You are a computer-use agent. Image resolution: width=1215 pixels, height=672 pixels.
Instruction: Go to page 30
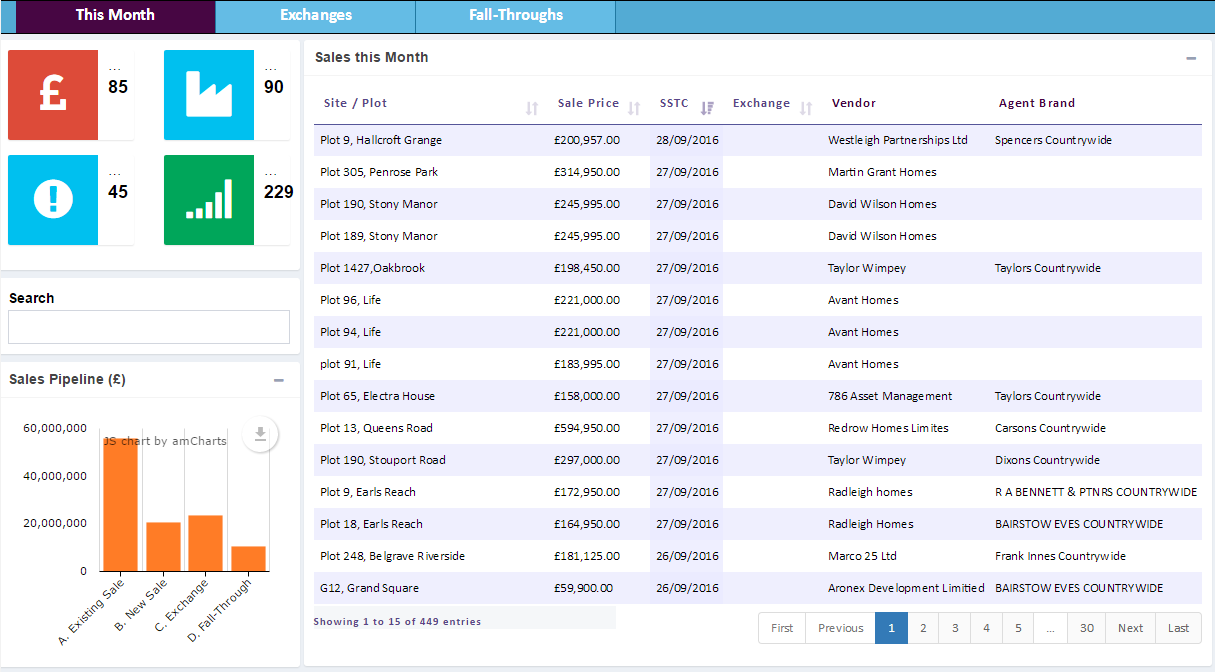pyautogui.click(x=1087, y=628)
